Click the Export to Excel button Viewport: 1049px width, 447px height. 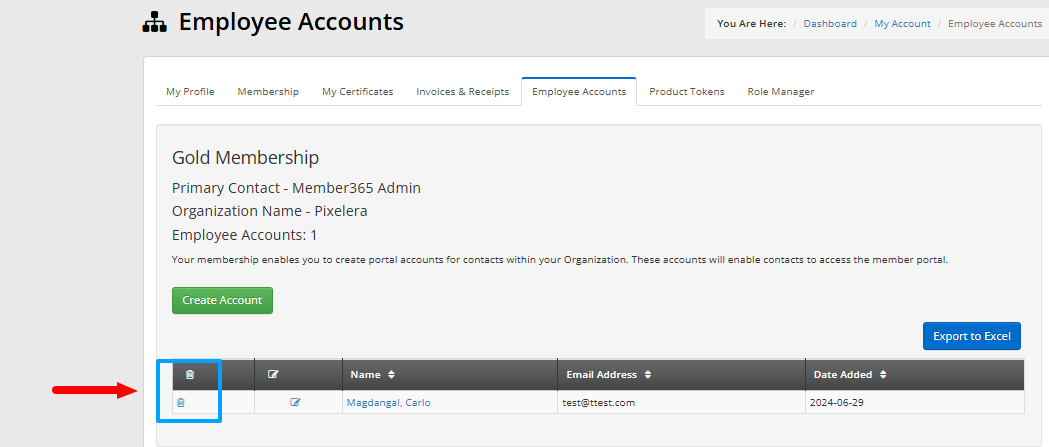(972, 336)
